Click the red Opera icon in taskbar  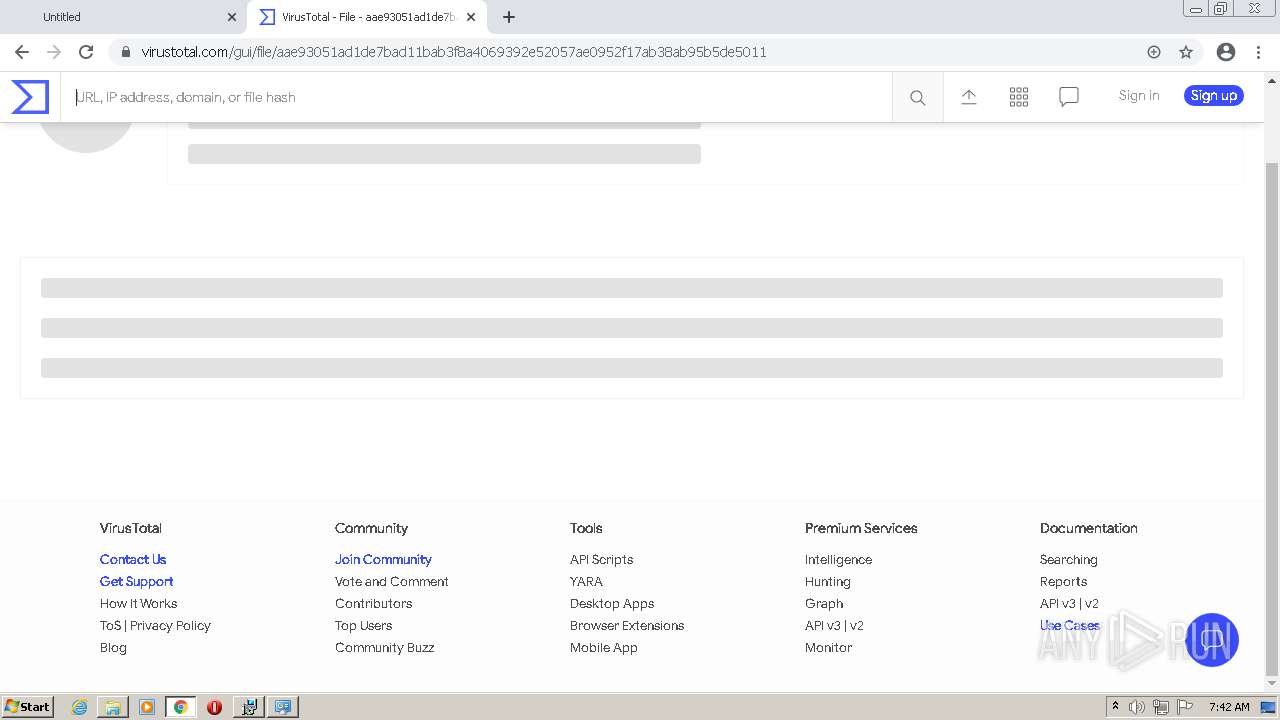pos(214,707)
